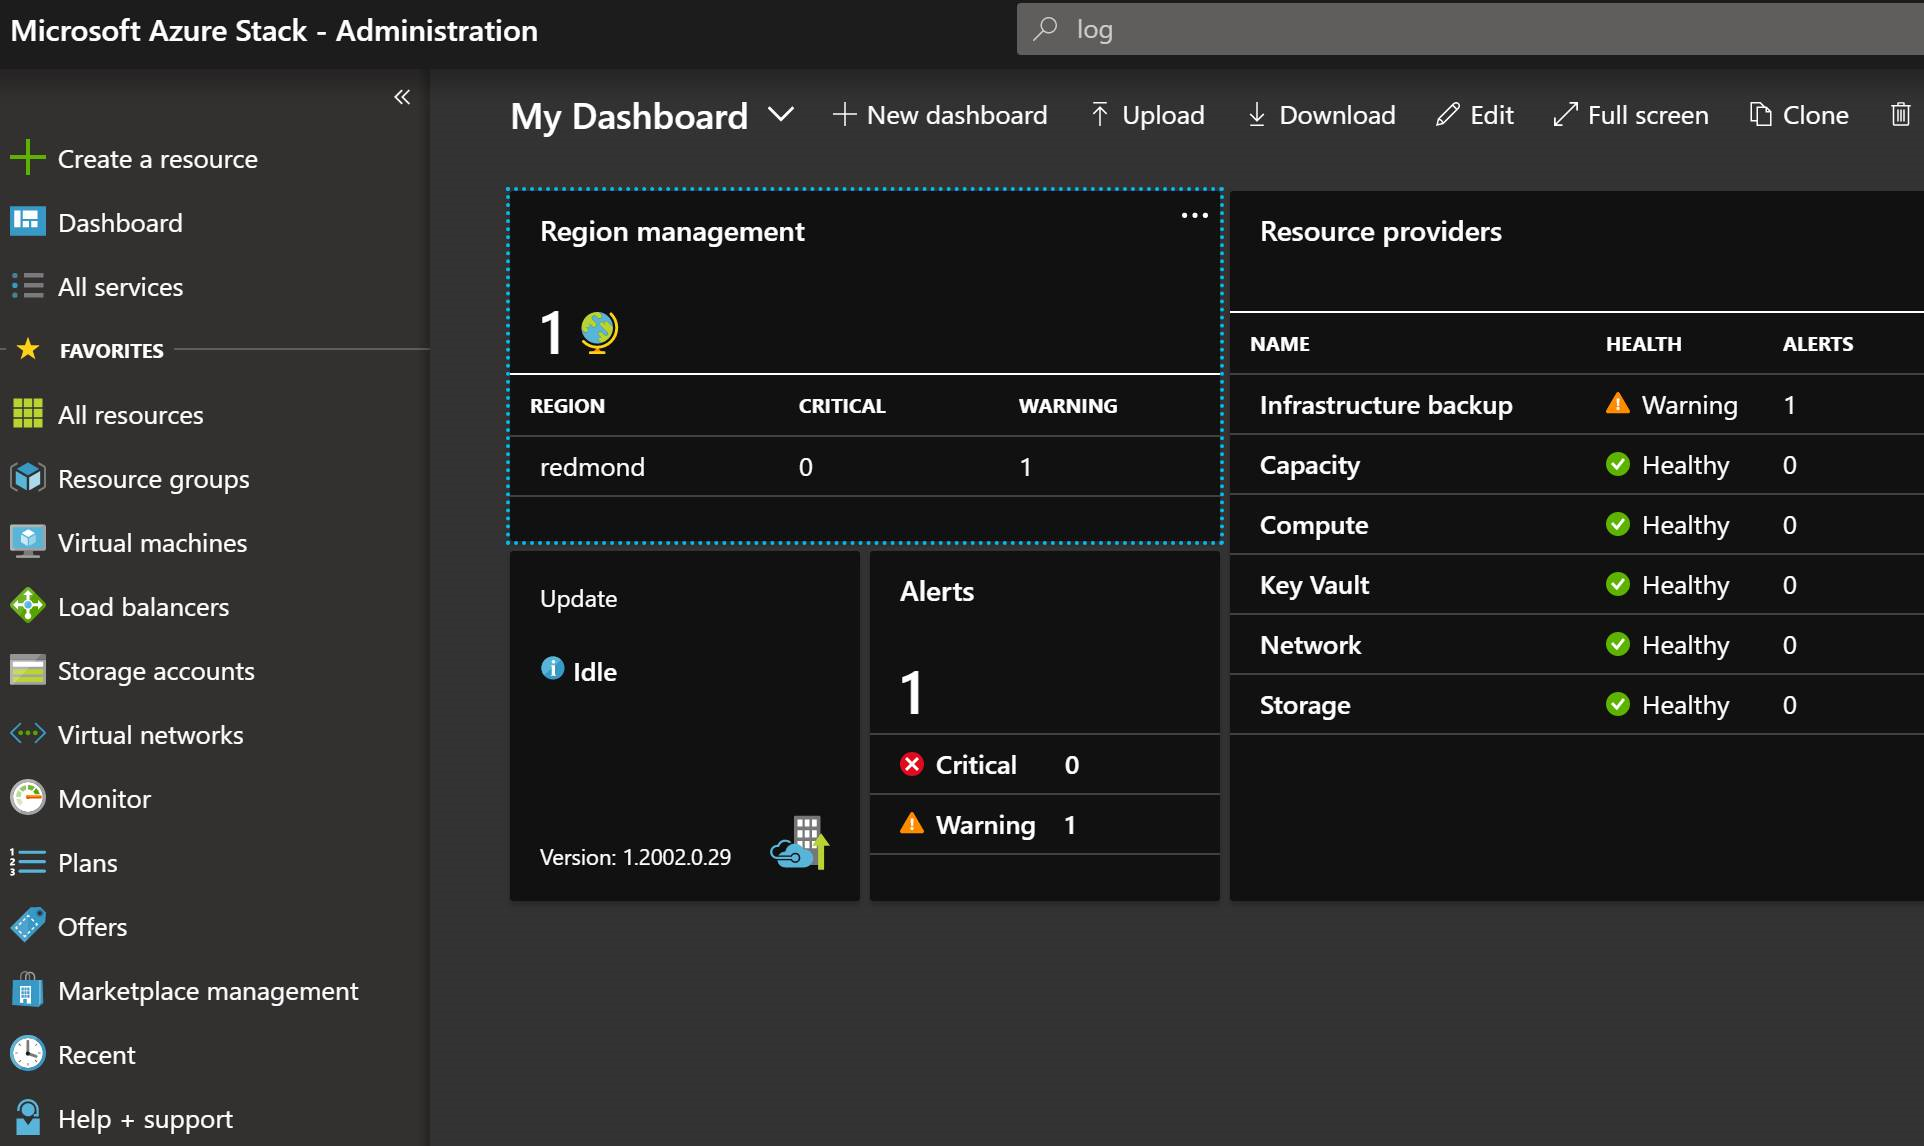Select the Dashboard menu item
1924x1146 pixels.
pos(120,221)
